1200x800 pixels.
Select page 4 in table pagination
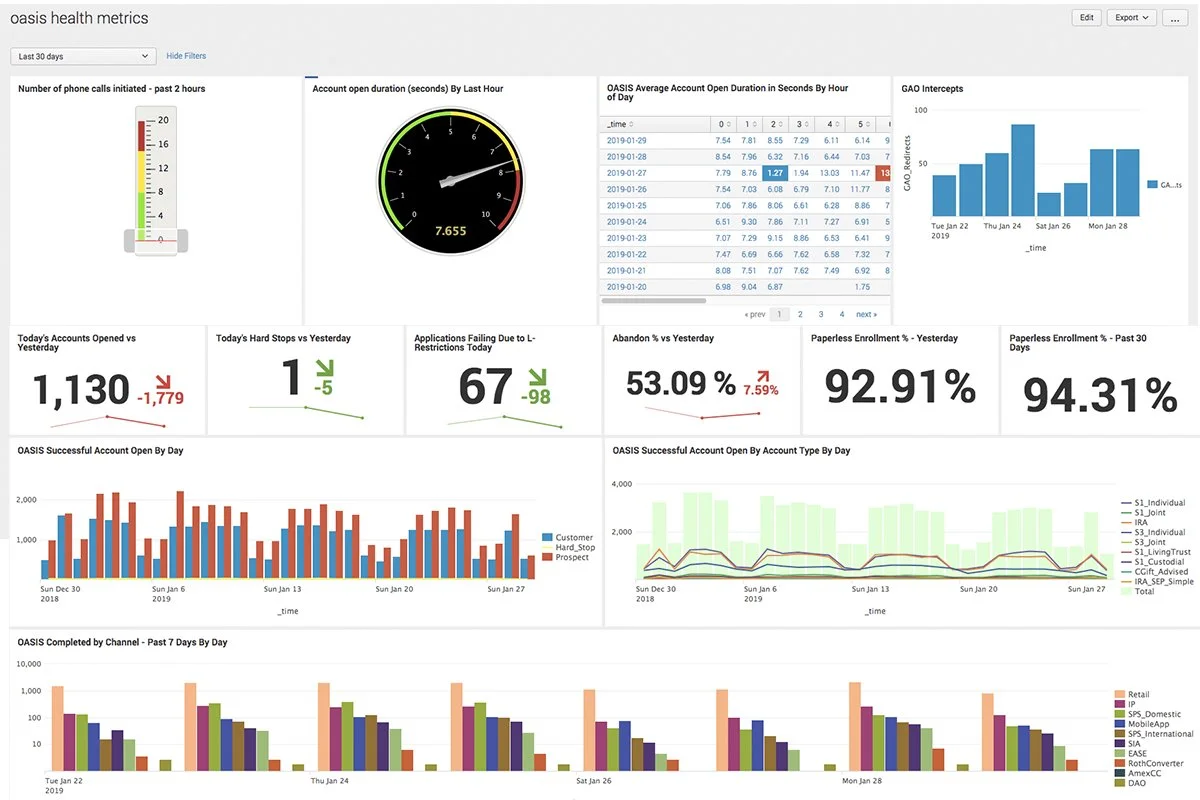pyautogui.click(x=842, y=314)
